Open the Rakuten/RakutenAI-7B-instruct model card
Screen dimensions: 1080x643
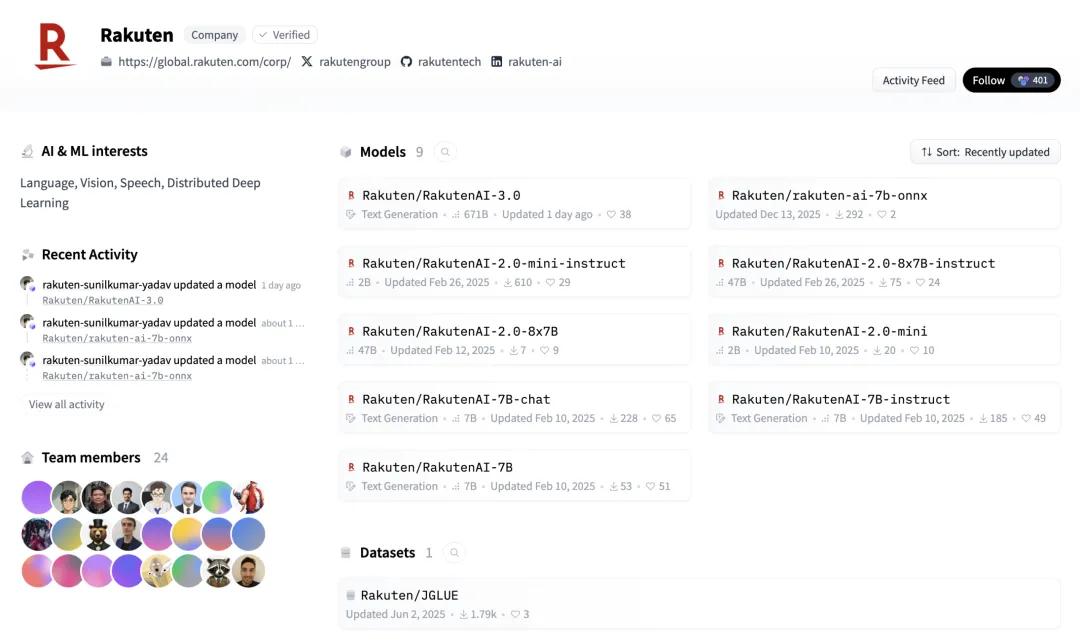pyautogui.click(x=884, y=408)
